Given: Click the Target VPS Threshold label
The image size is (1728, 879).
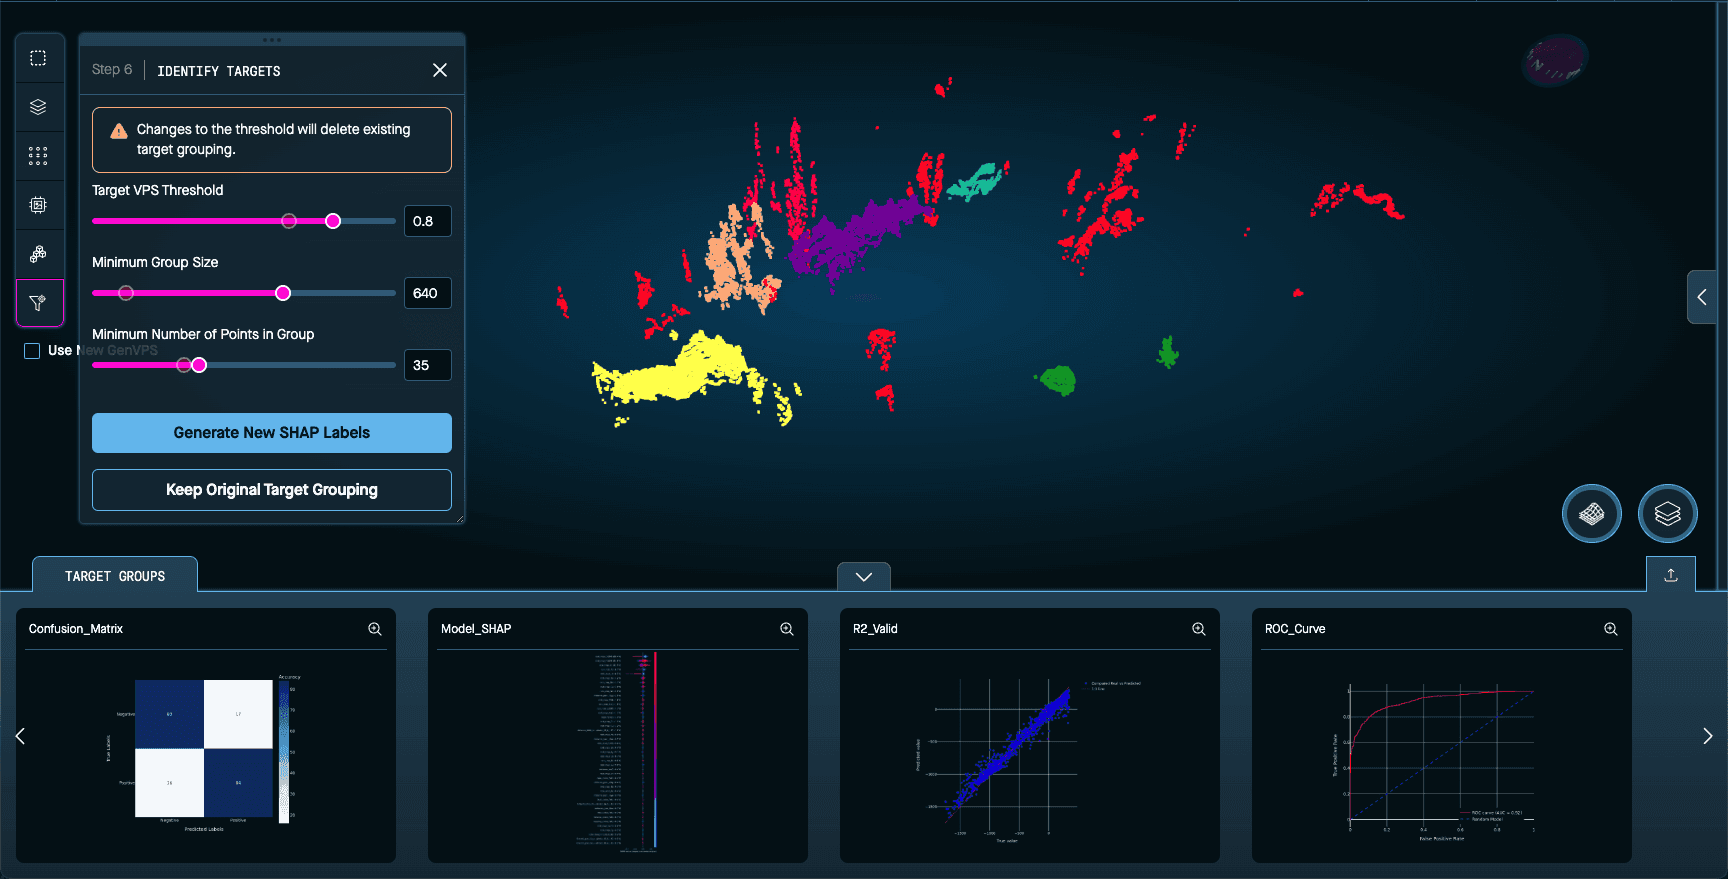Looking at the screenshot, I should pos(158,190).
